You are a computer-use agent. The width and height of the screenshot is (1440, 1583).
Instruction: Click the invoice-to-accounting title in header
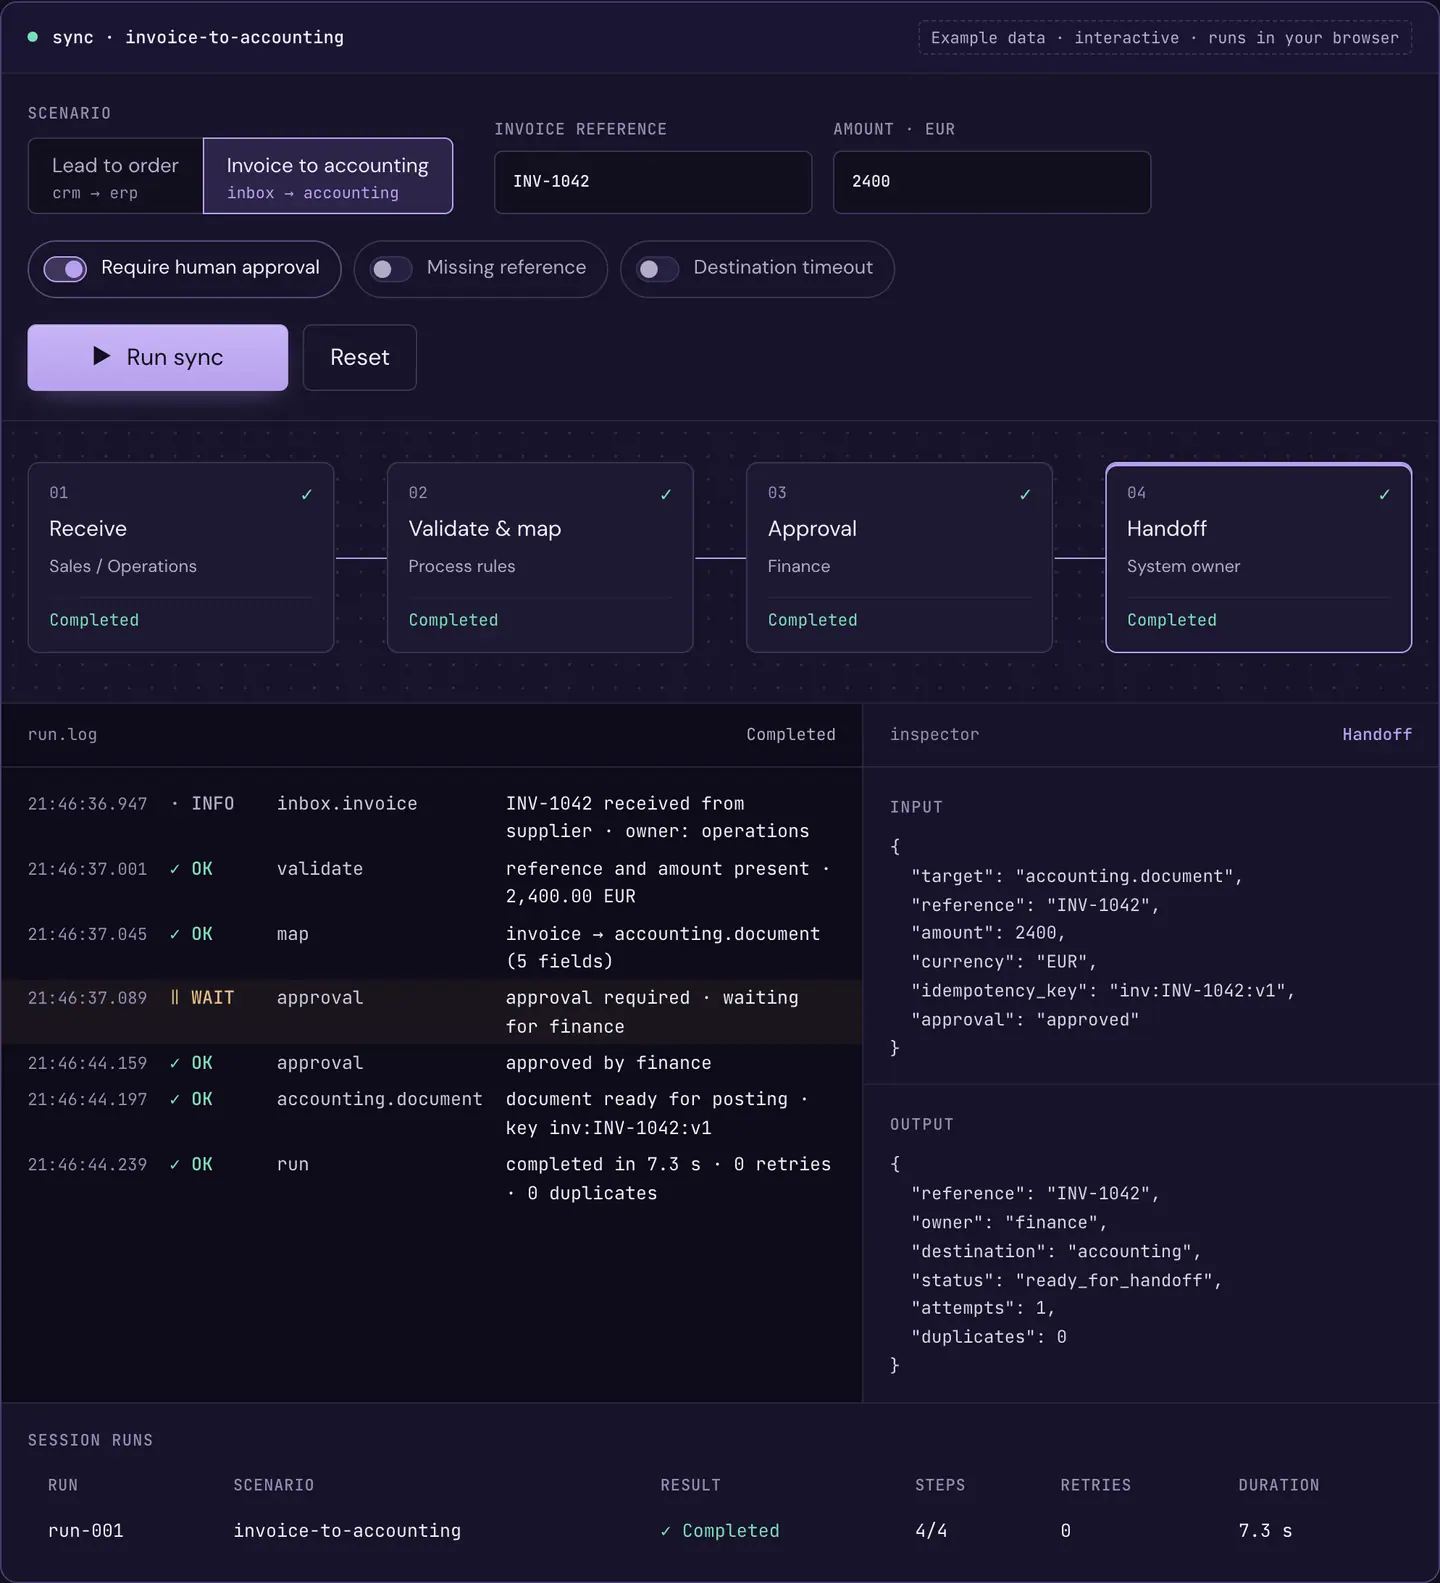coord(234,37)
